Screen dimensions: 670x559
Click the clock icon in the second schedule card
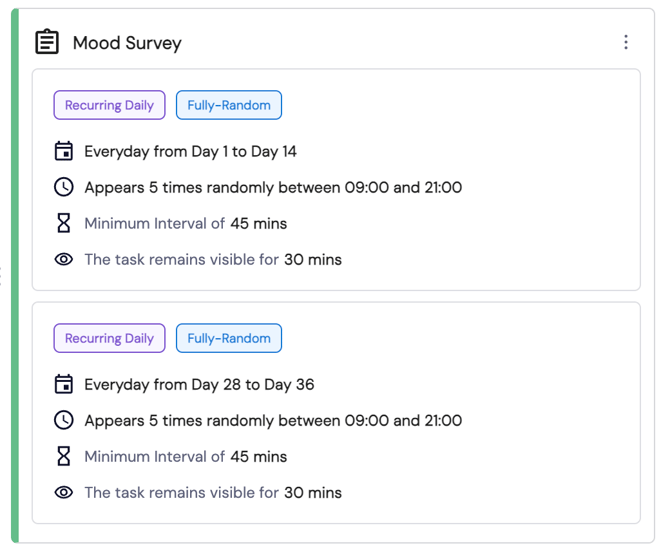[64, 420]
